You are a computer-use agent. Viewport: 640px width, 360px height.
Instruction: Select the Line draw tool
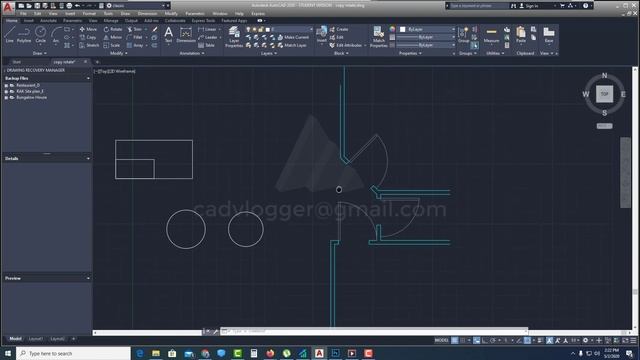click(10, 35)
